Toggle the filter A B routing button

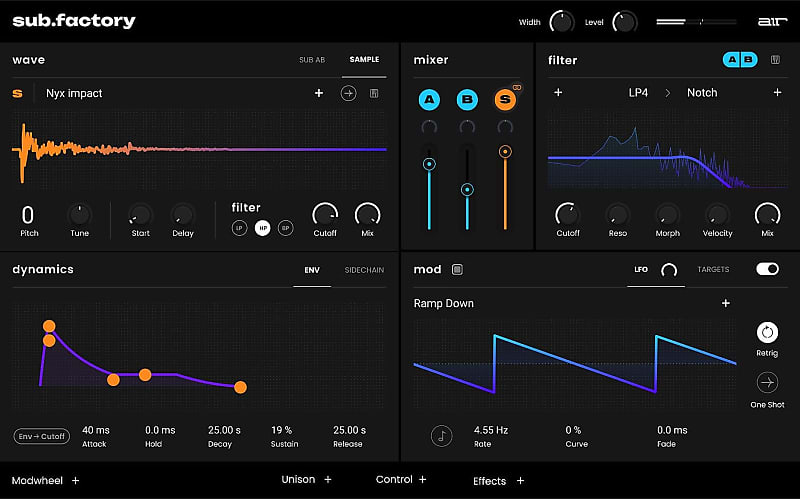coord(740,60)
